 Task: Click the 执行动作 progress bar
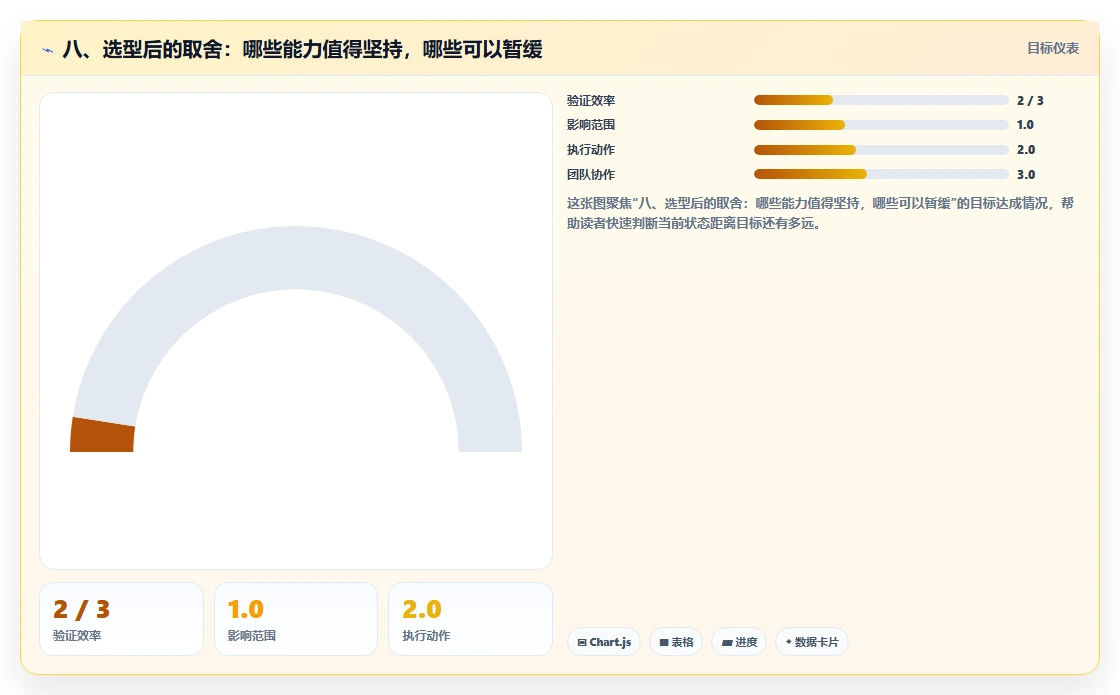coord(881,150)
